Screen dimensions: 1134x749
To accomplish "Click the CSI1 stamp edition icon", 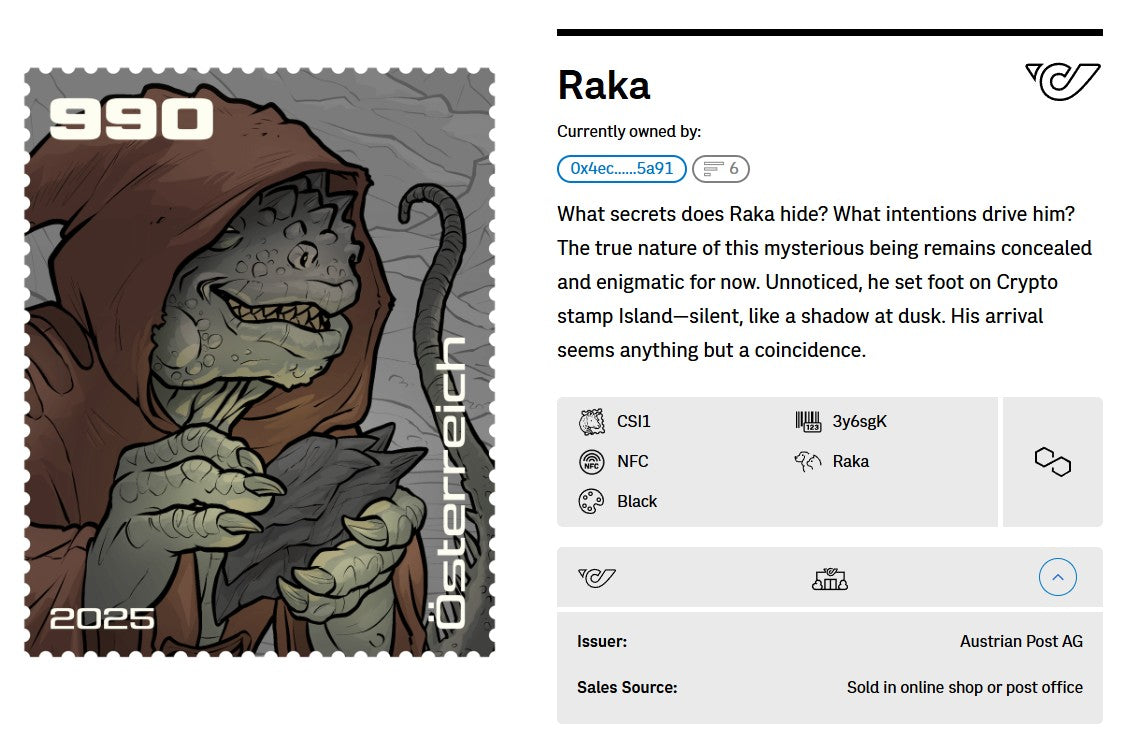I will pyautogui.click(x=593, y=421).
